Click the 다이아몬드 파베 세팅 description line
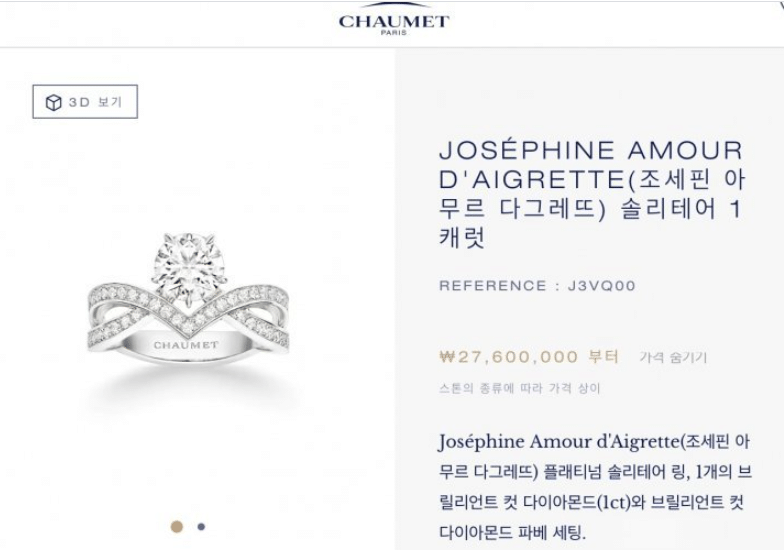This screenshot has height=550, width=784. point(512,532)
